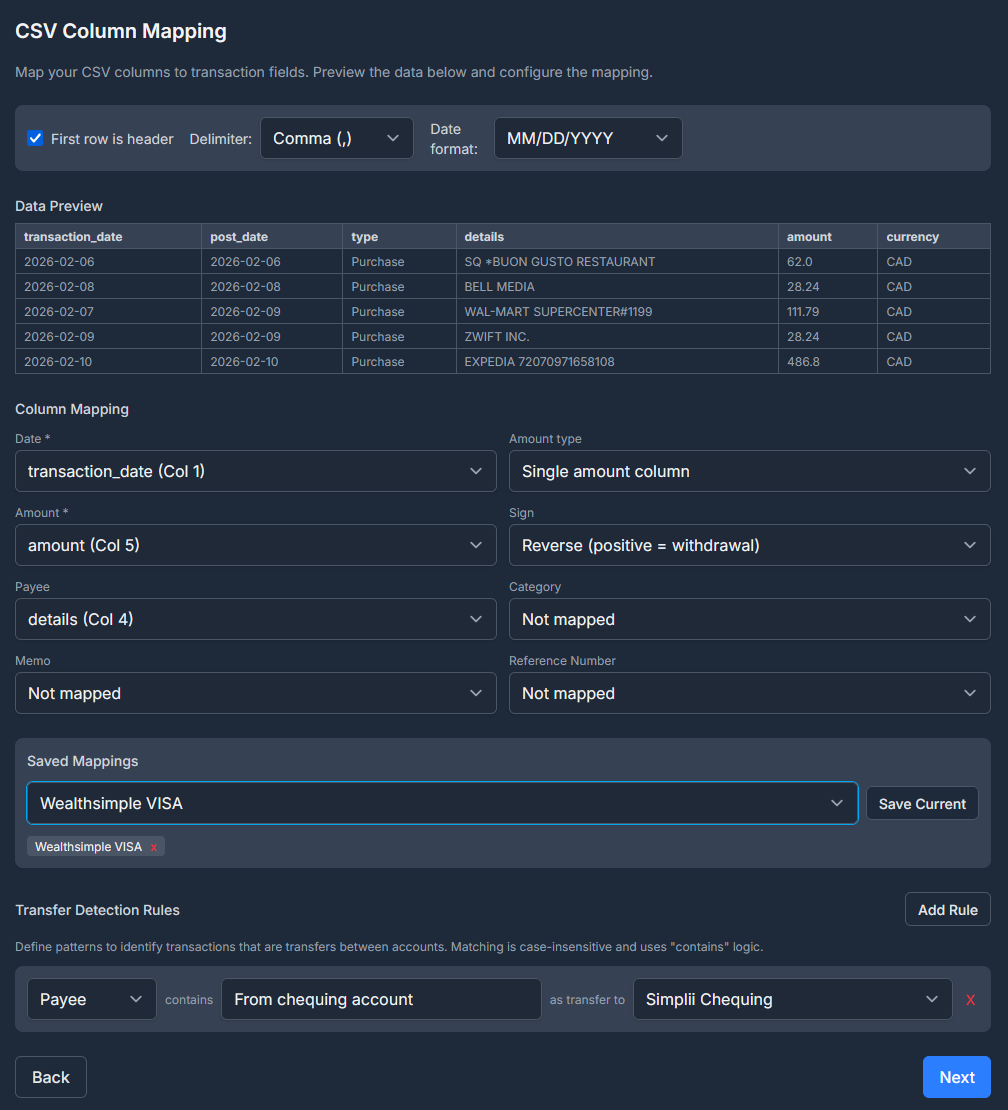Click the post_date column header
Image resolution: width=1008 pixels, height=1110 pixels.
point(272,236)
